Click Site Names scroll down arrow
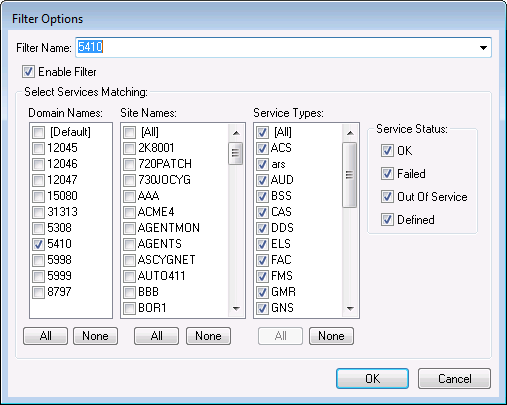Viewport: 507px width, 405px height. click(236, 308)
